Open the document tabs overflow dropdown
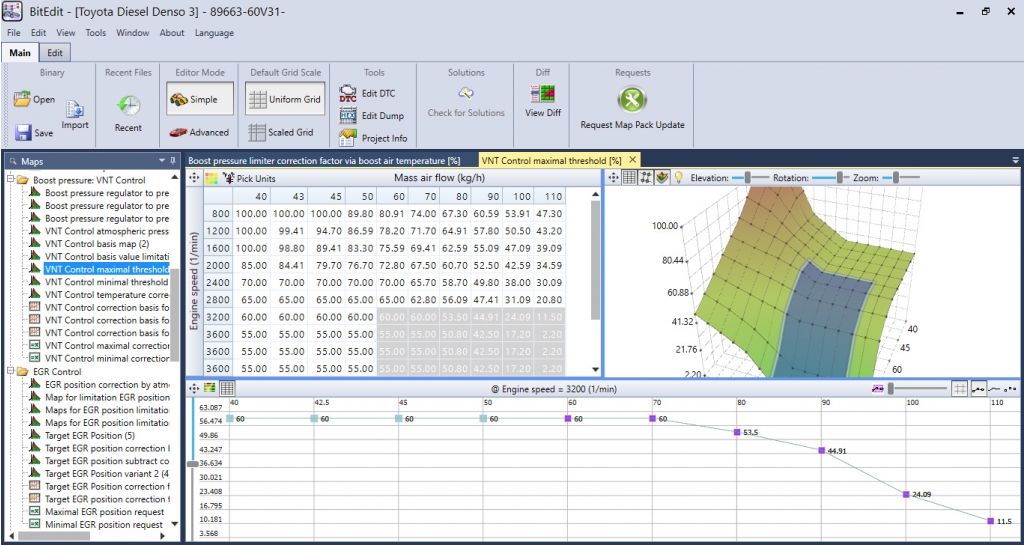The image size is (1024, 545). [1016, 160]
